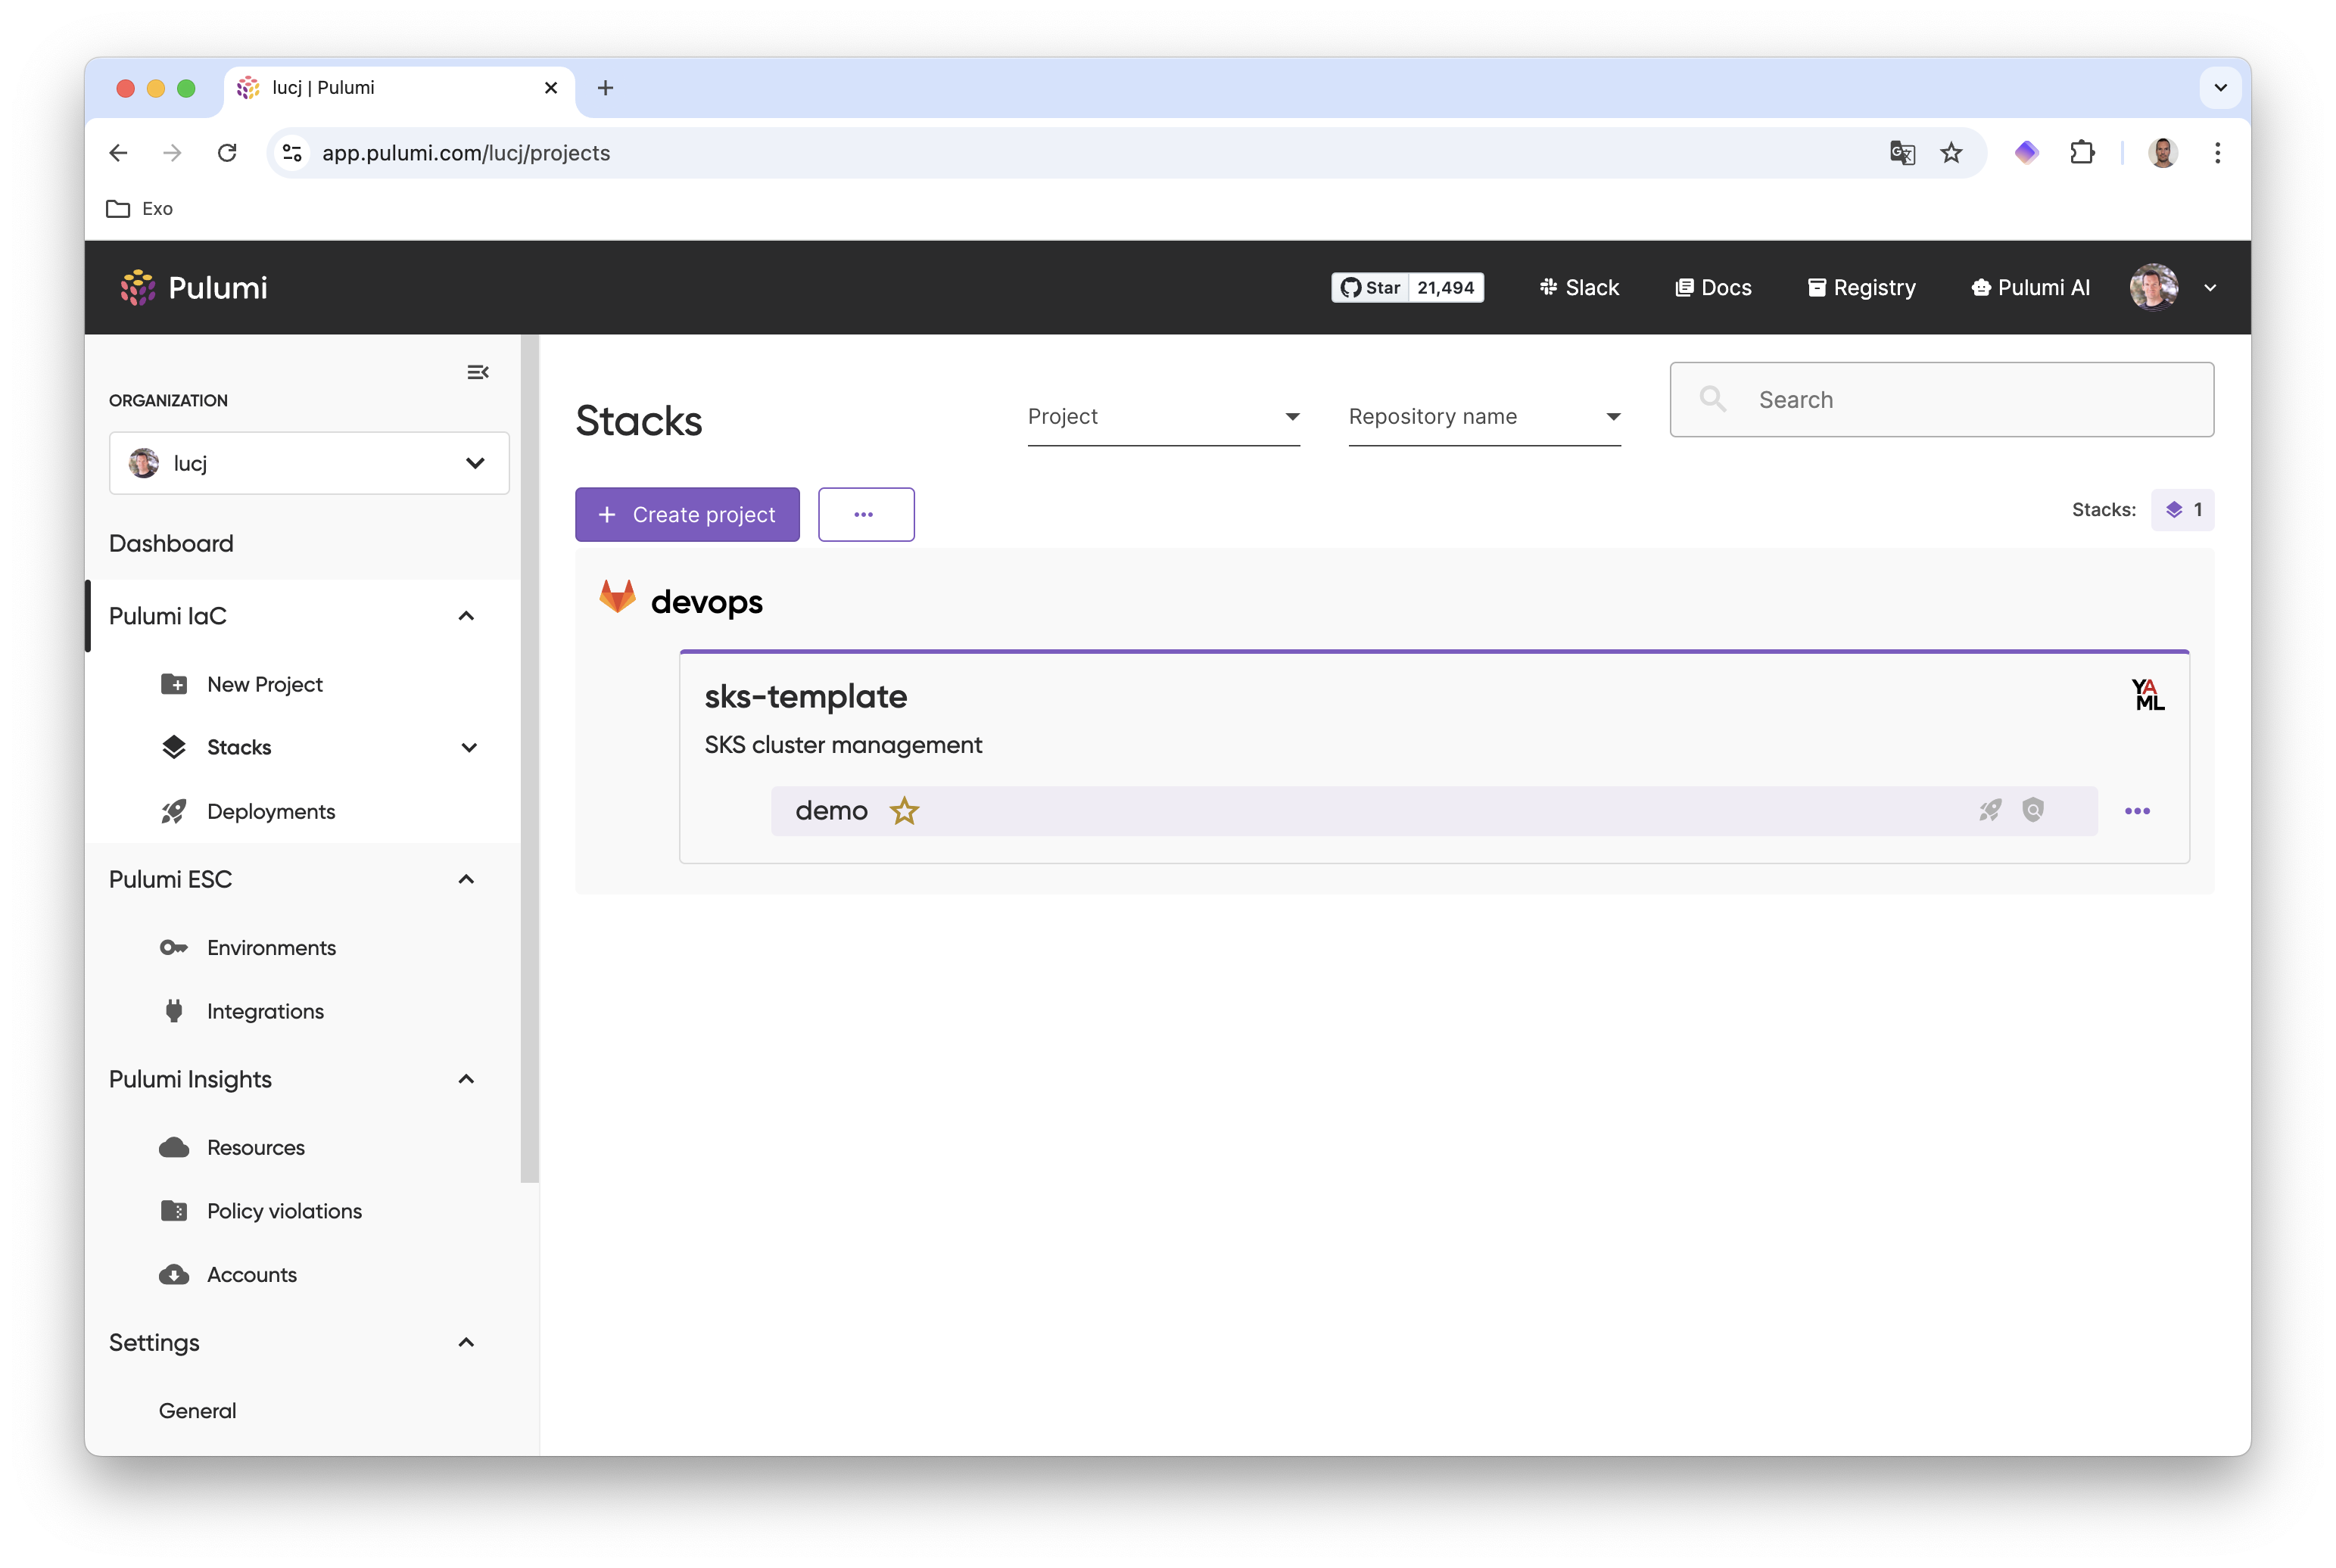The image size is (2336, 1568).
Task: Bookmark this page with the star icon
Action: (1951, 153)
